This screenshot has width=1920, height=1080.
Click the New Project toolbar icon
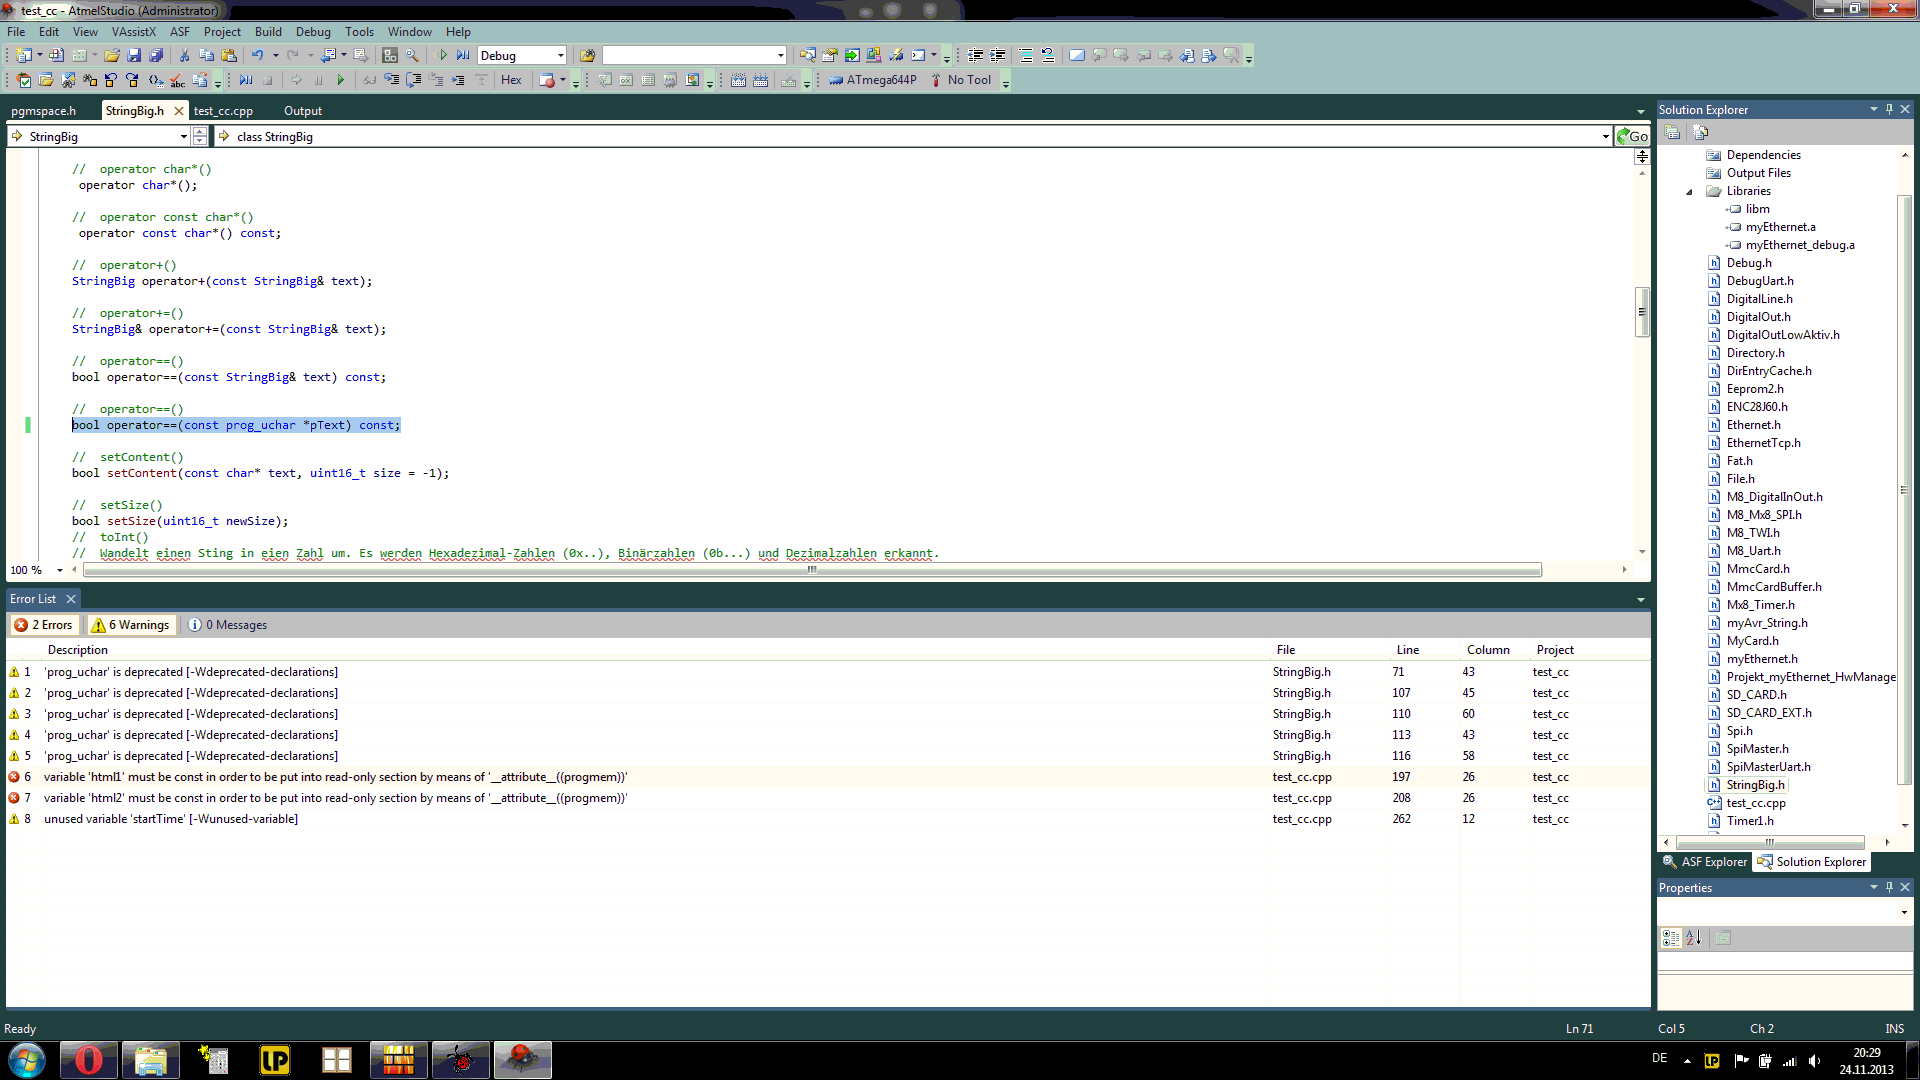pyautogui.click(x=23, y=55)
